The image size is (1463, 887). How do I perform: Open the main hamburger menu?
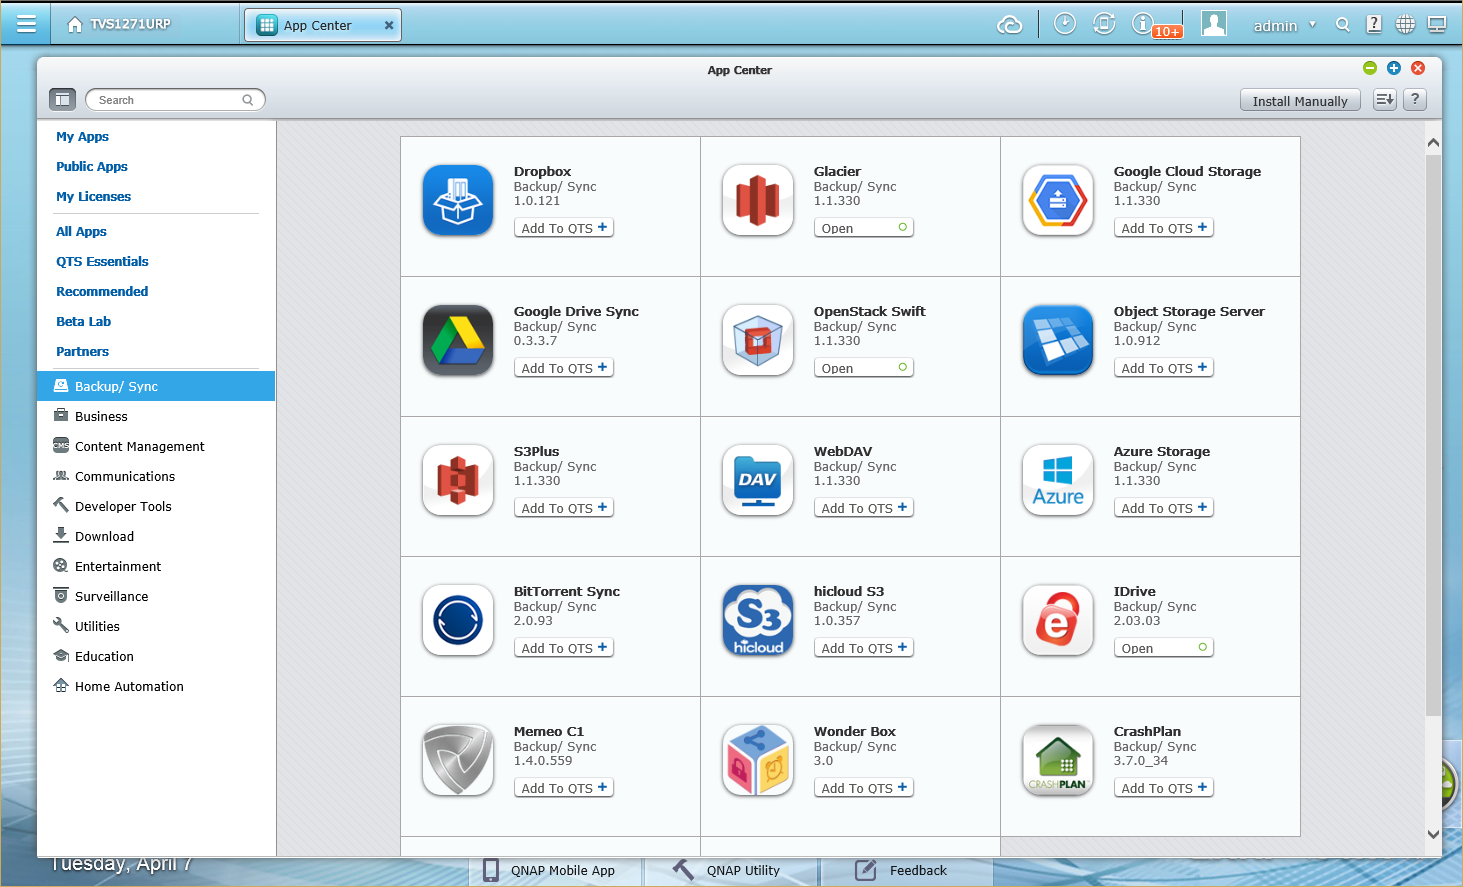[27, 24]
